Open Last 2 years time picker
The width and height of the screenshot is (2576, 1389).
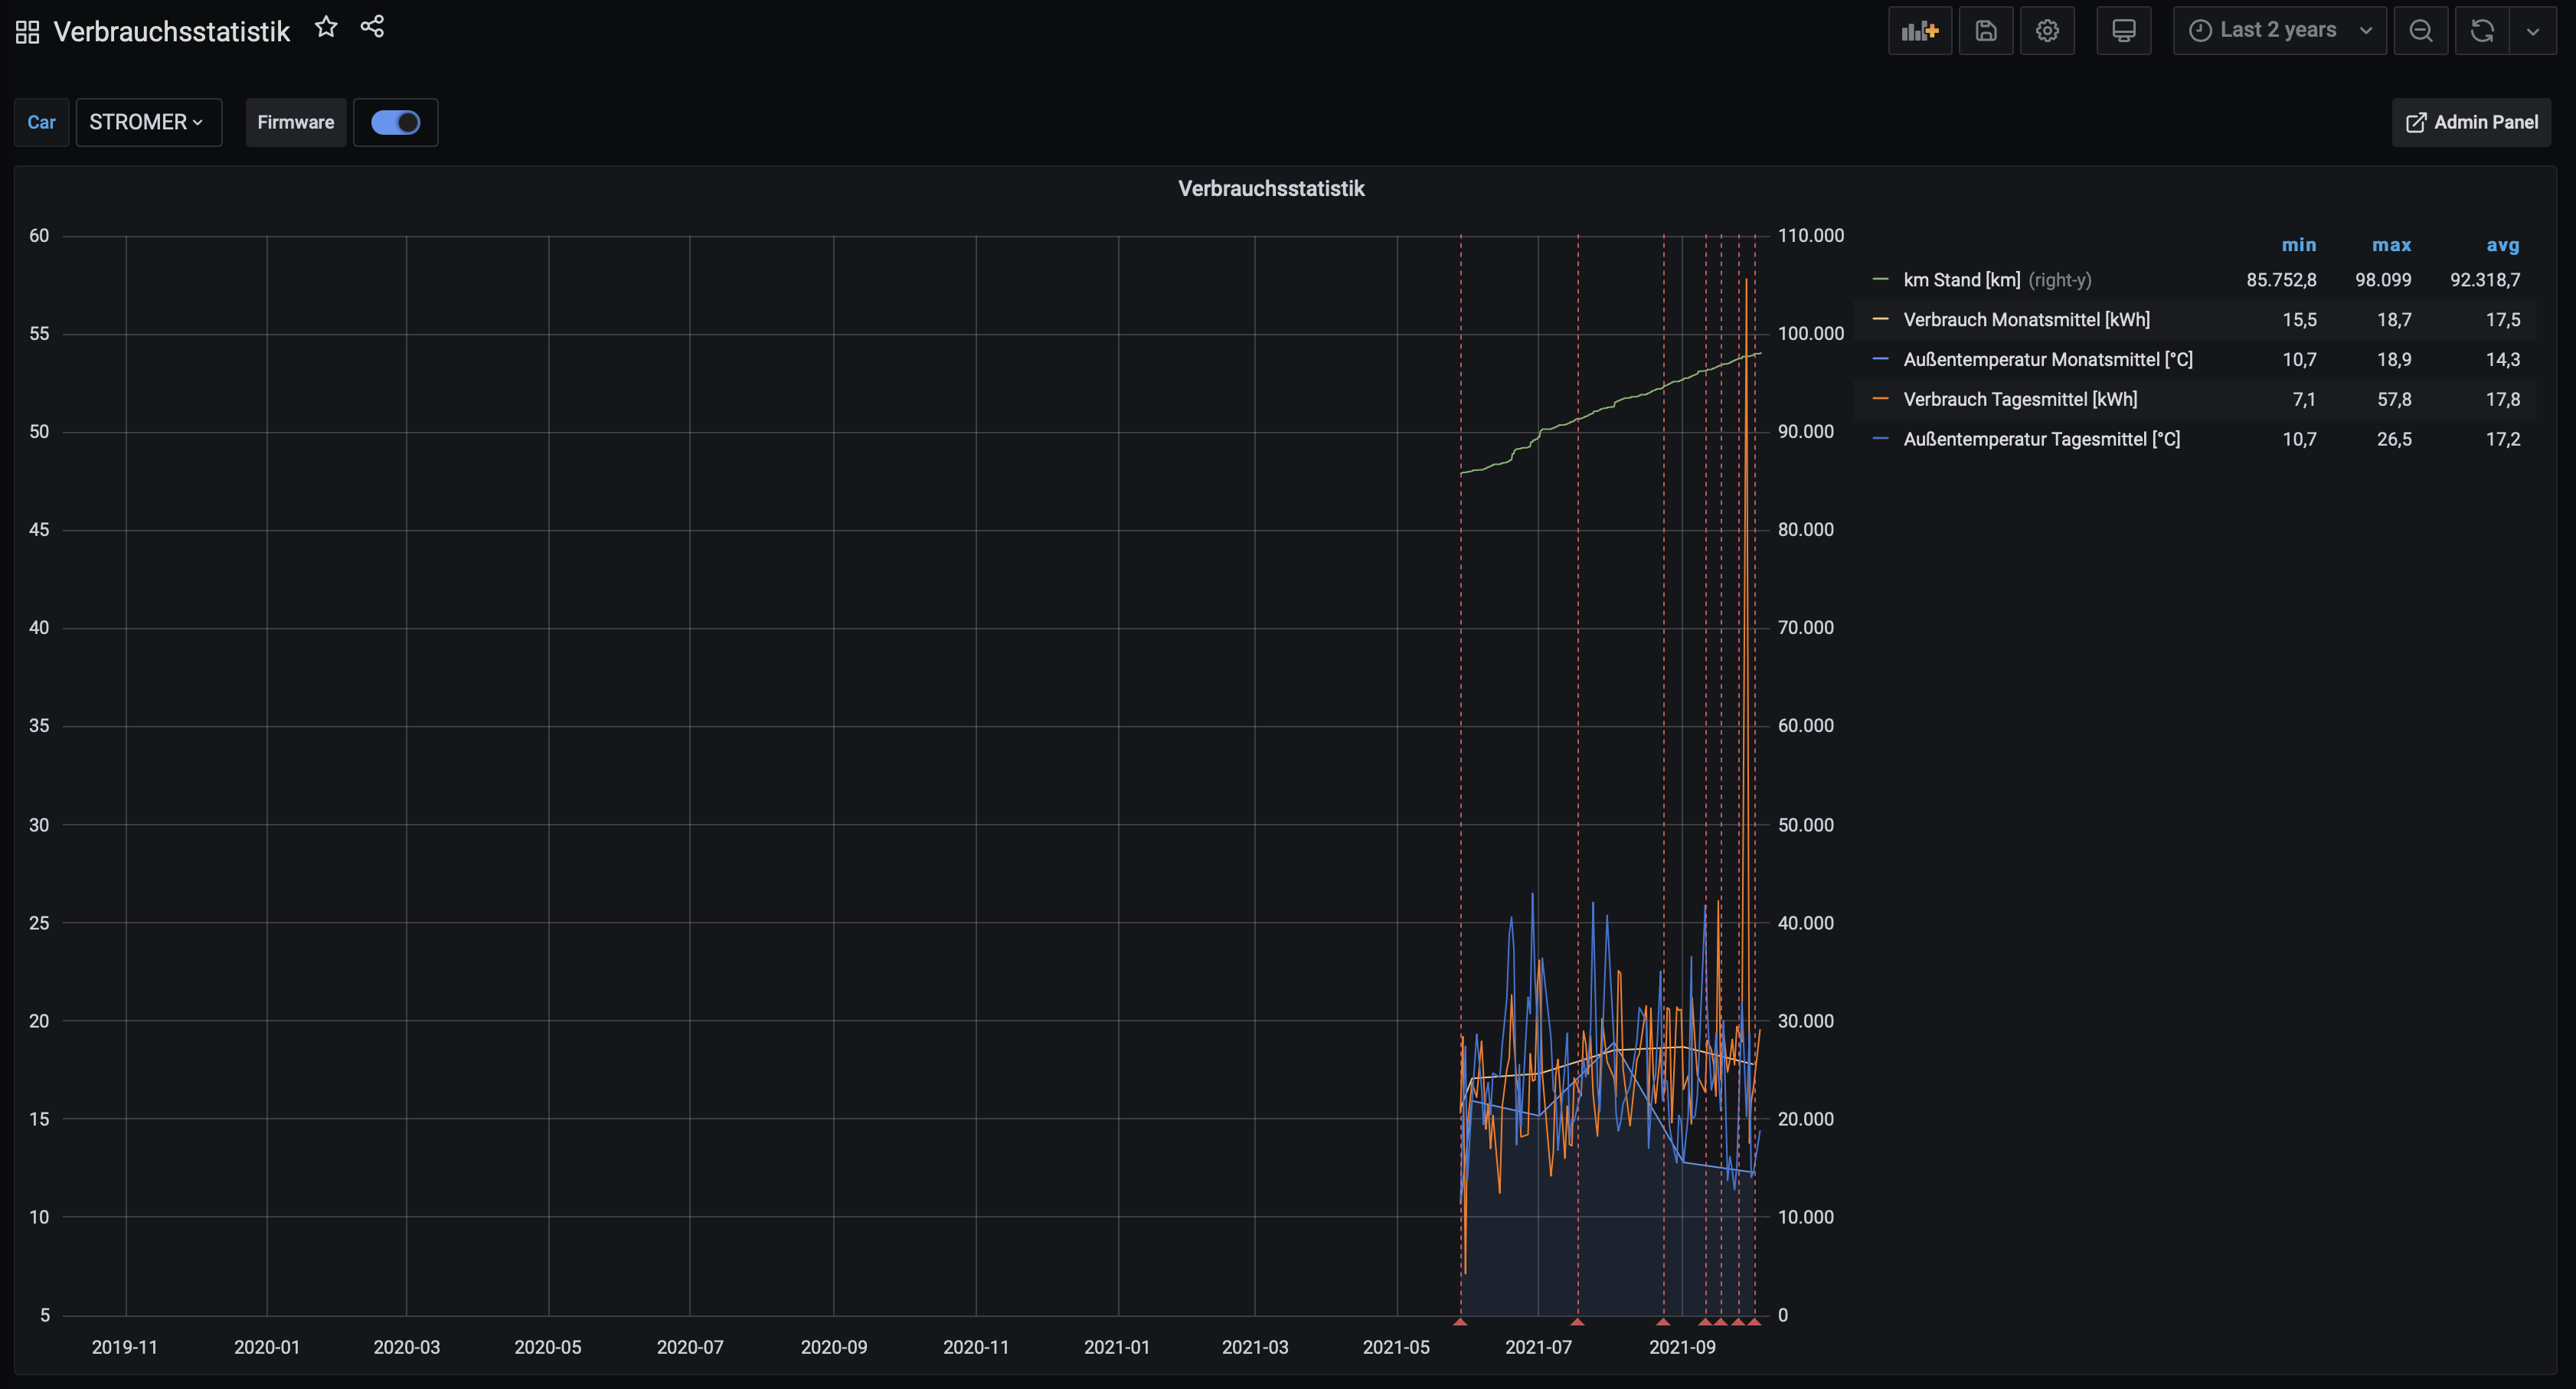pos(2278,31)
